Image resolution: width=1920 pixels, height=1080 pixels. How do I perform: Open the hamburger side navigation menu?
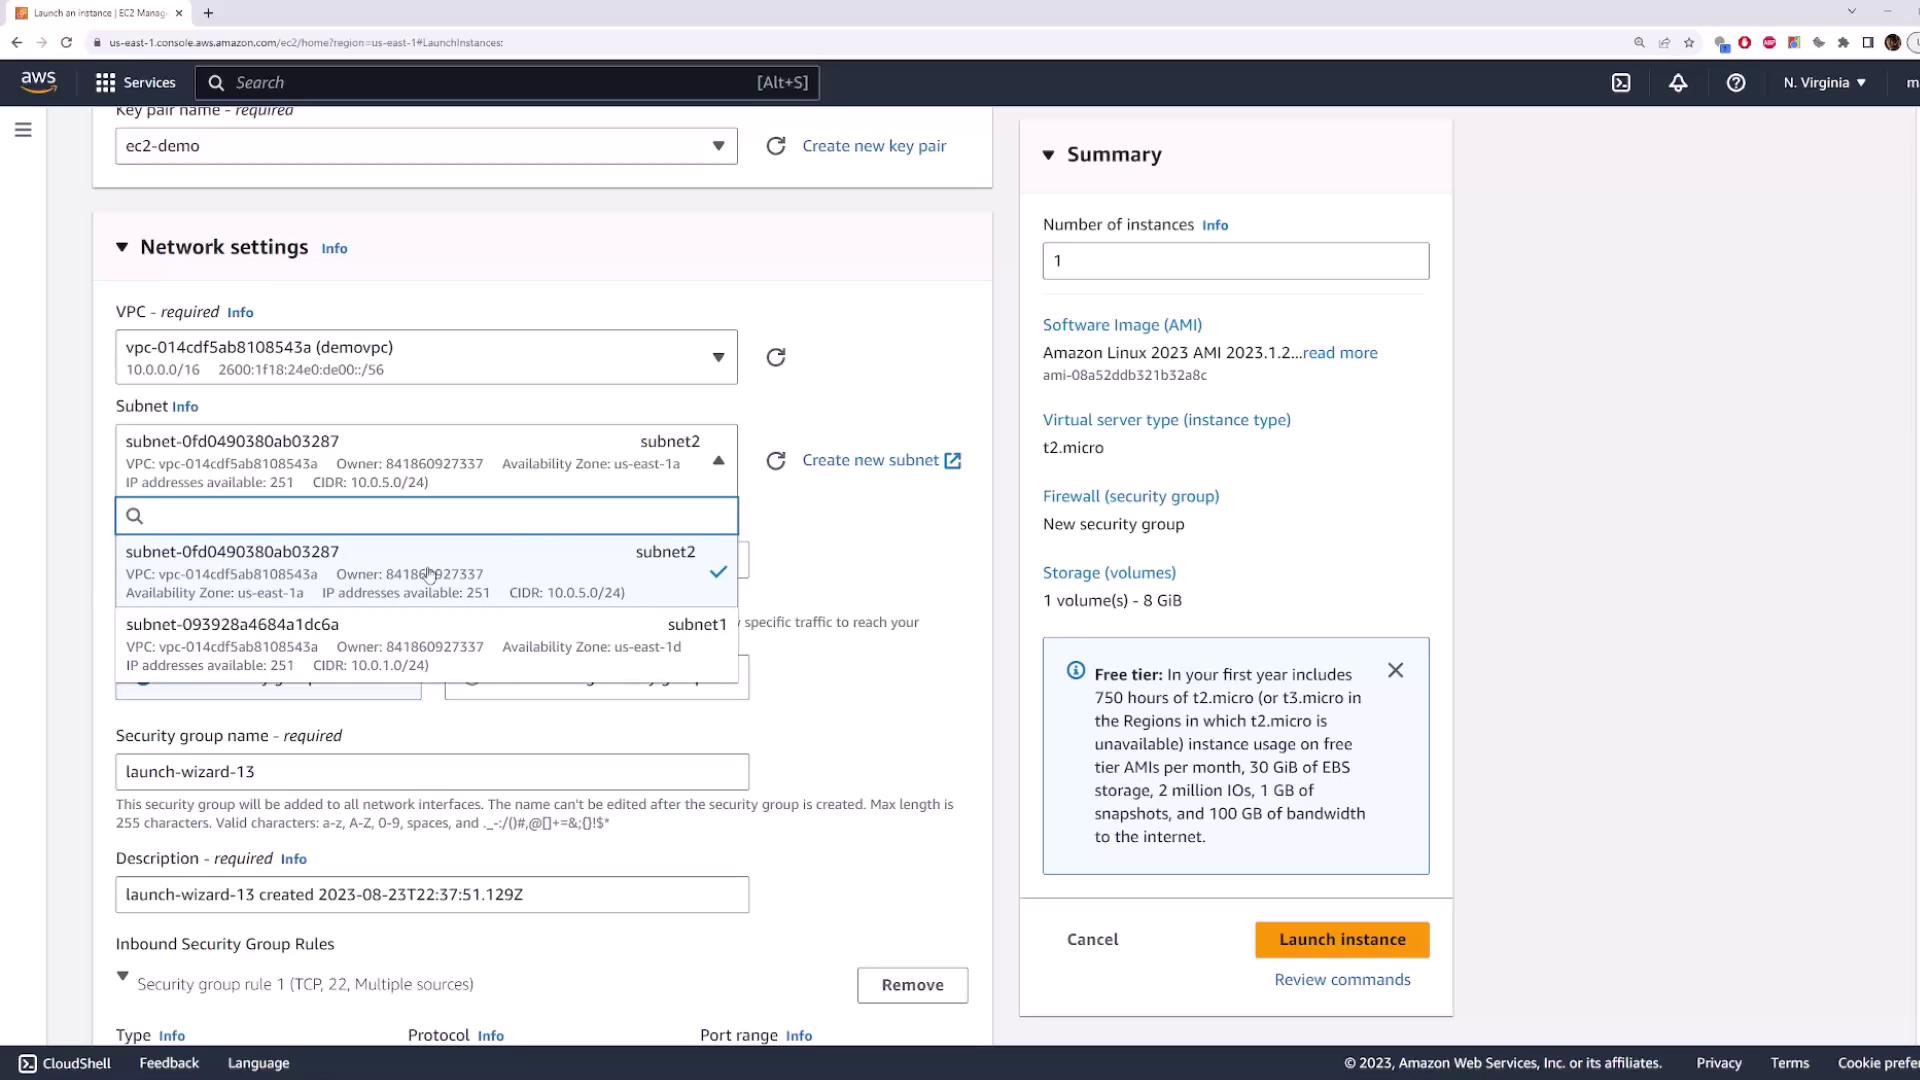tap(23, 130)
